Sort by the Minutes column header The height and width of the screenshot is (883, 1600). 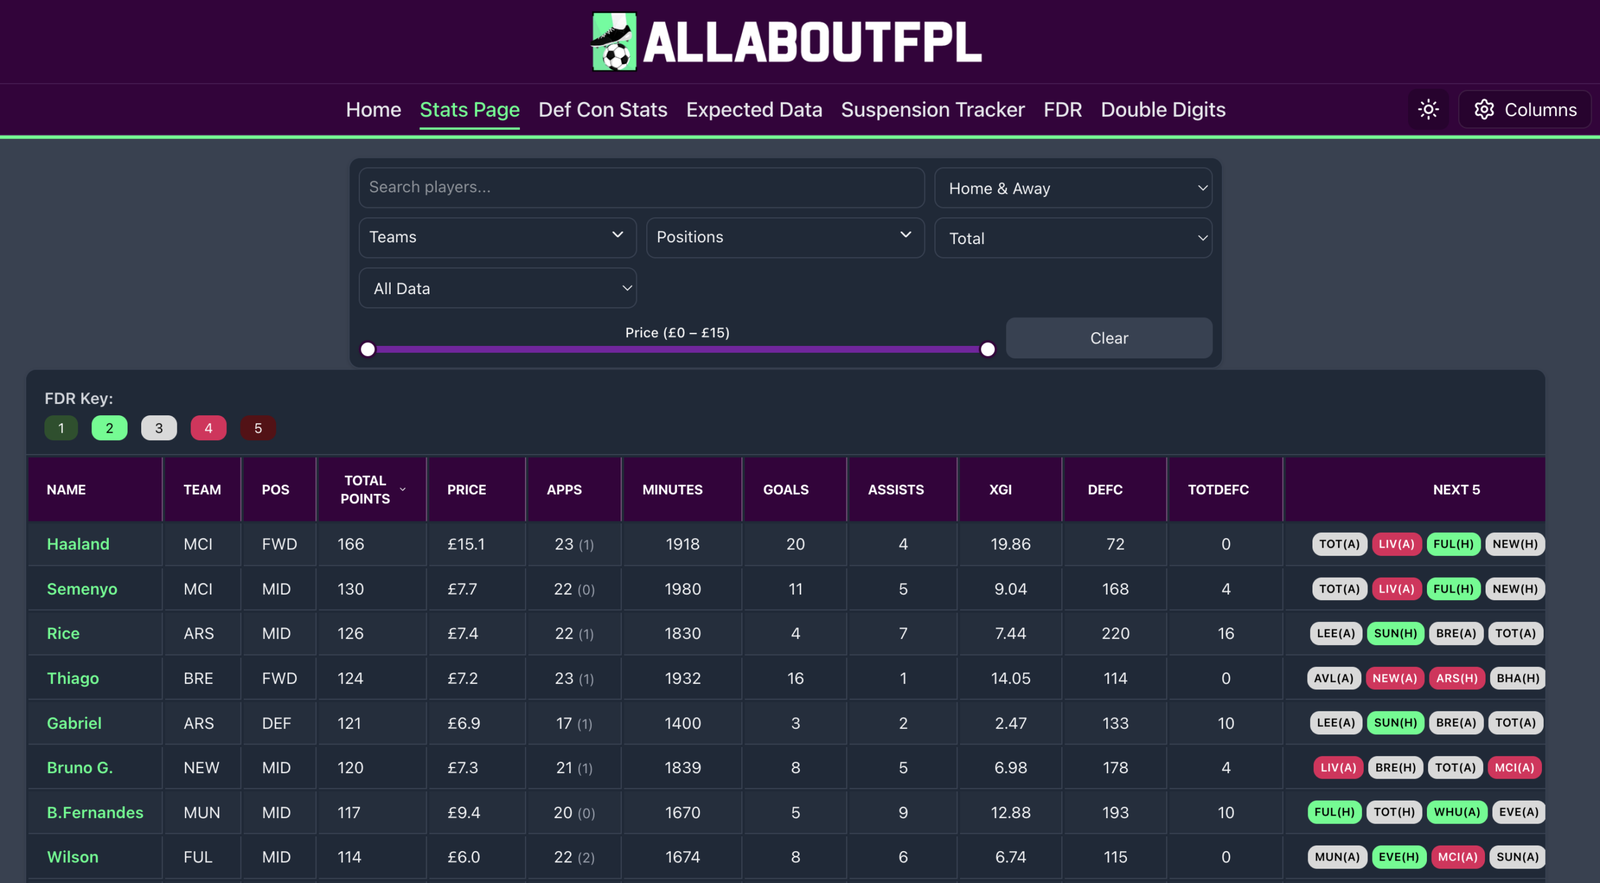682,489
